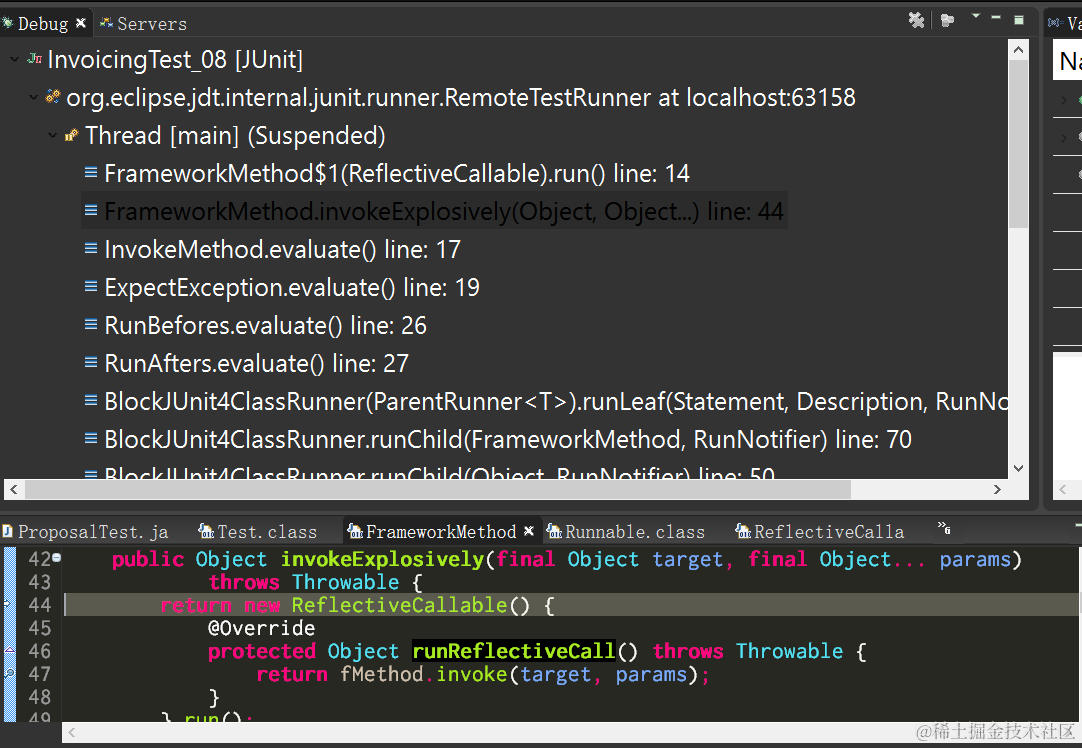Click the horizontal scrollbar under the Debug tree
This screenshot has width=1082, height=748.
(430, 490)
